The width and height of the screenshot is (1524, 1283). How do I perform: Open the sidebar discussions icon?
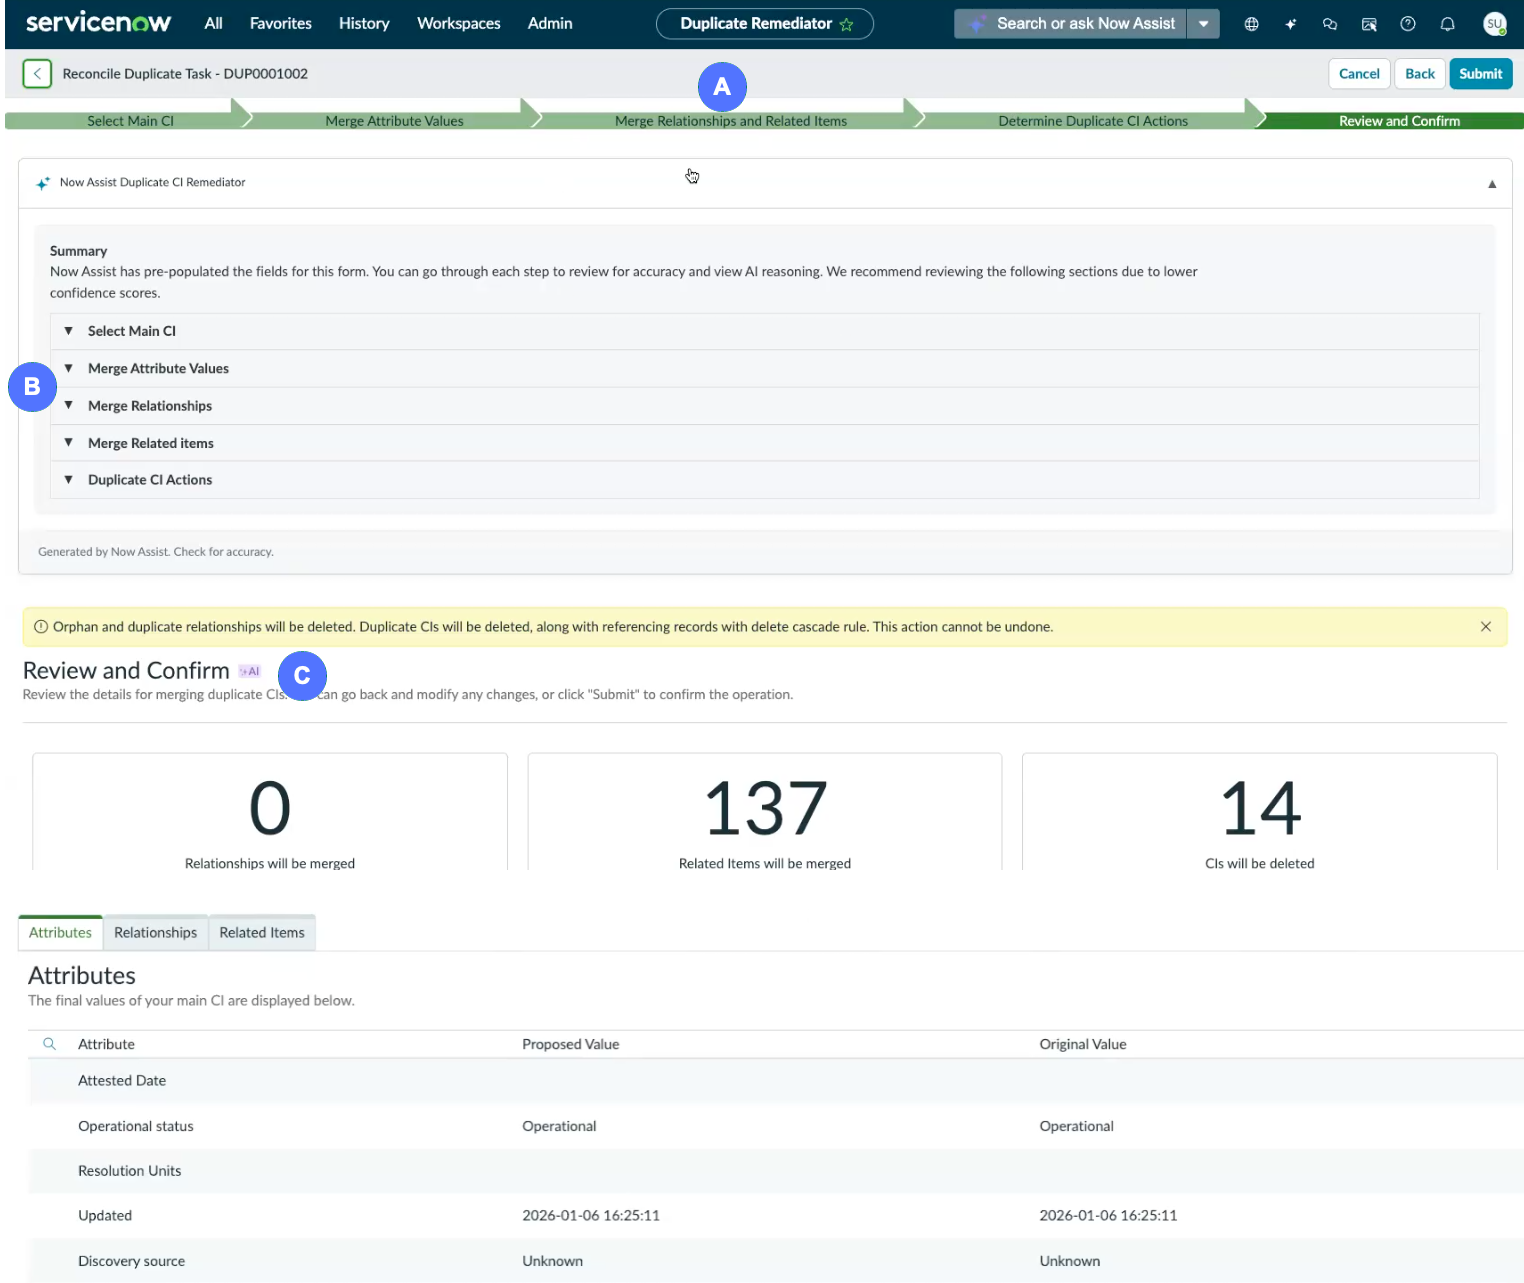point(1369,24)
